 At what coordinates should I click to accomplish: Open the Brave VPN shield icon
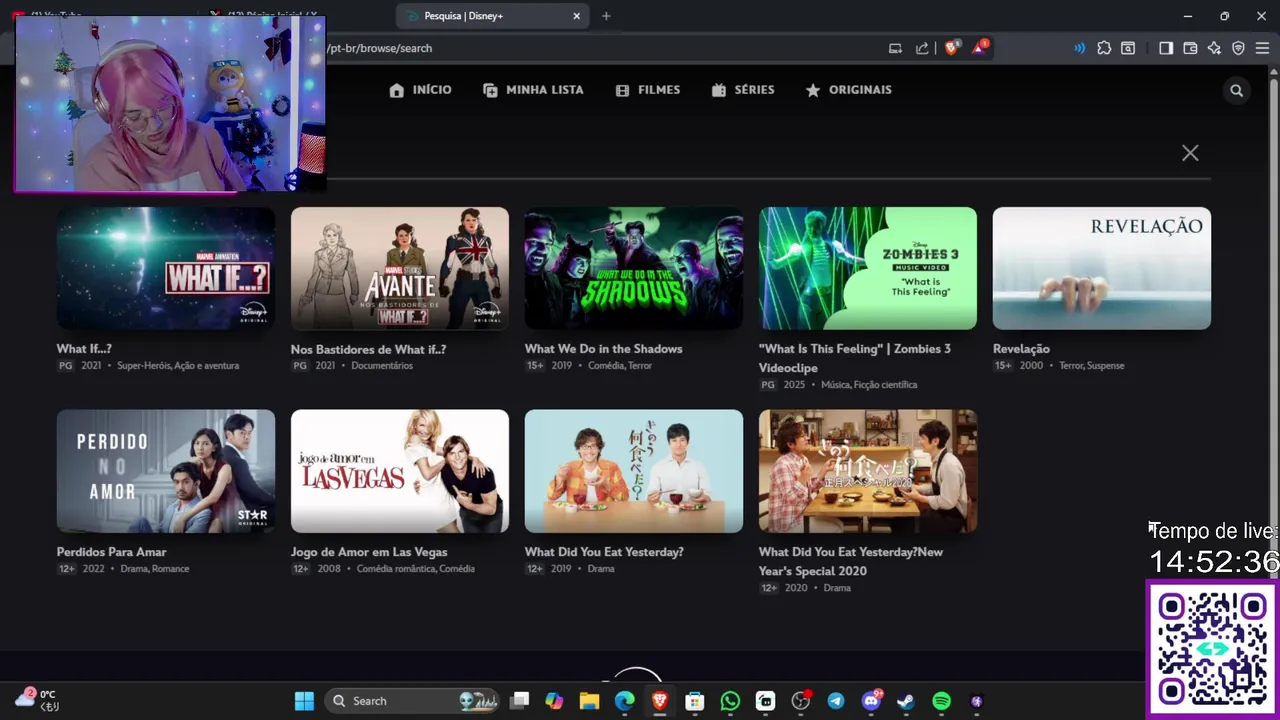(x=1238, y=48)
